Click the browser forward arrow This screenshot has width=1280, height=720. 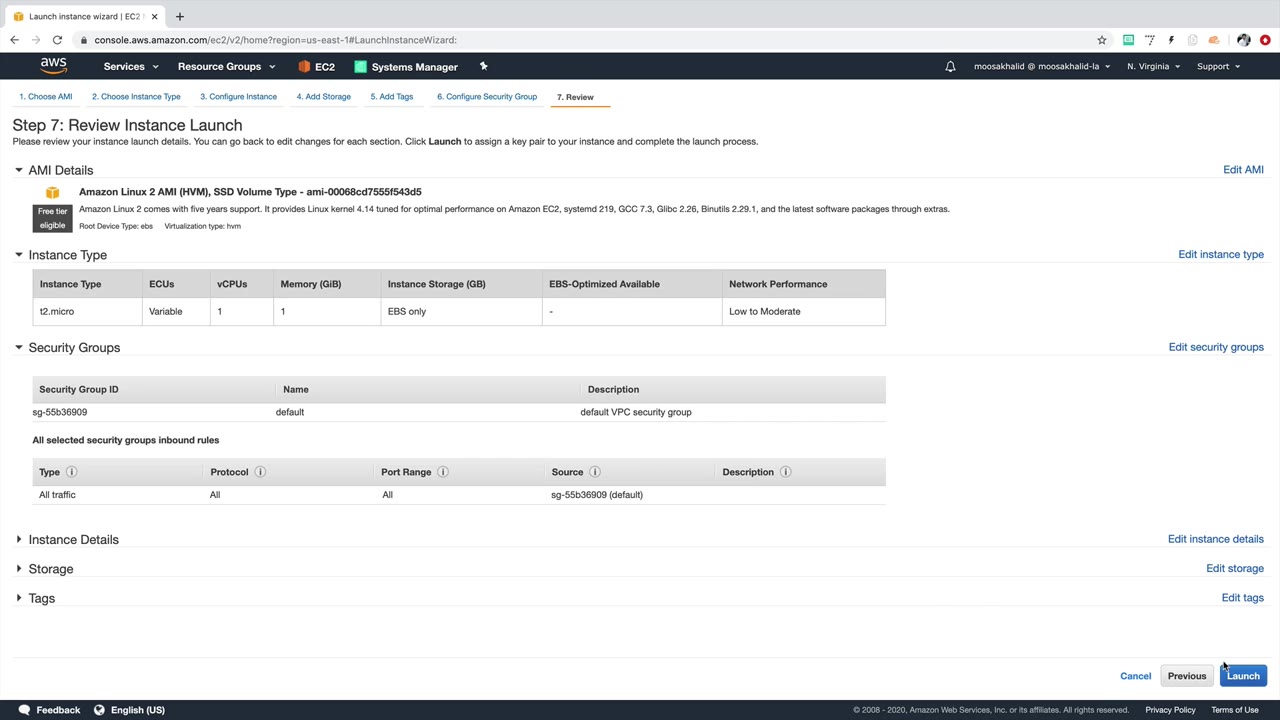pos(36,40)
